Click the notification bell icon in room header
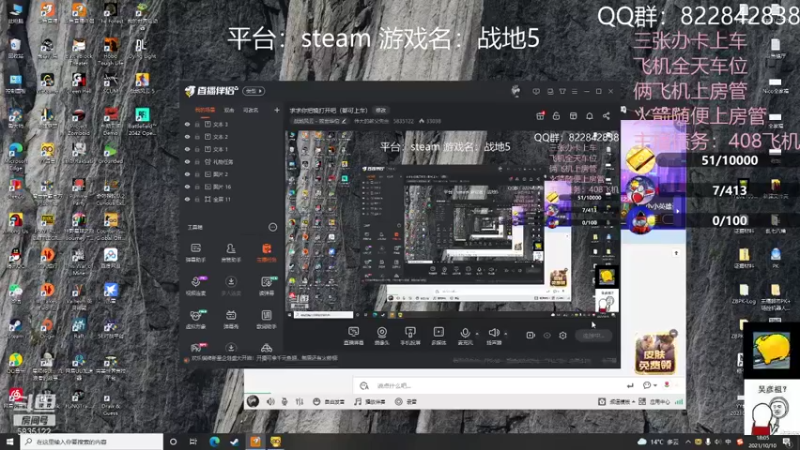 coord(590,116)
